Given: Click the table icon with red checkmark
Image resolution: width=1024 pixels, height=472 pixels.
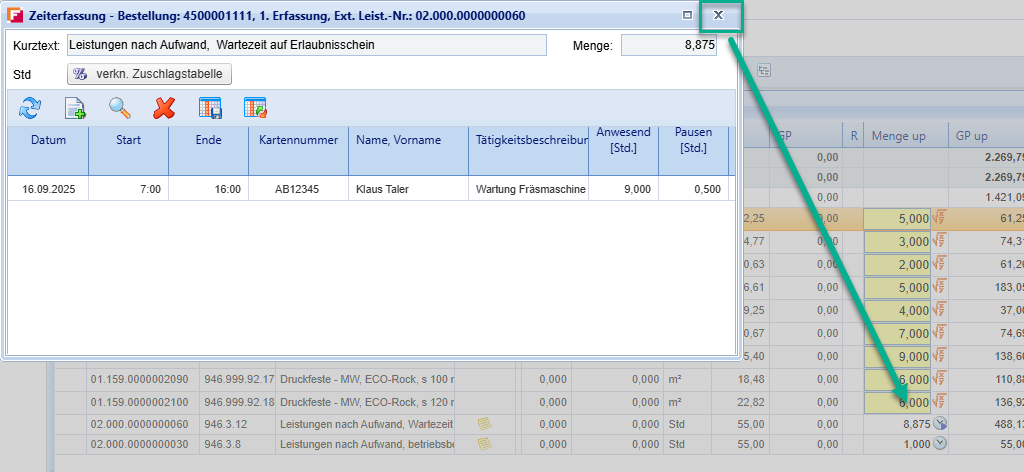Looking at the screenshot, I should [255, 108].
